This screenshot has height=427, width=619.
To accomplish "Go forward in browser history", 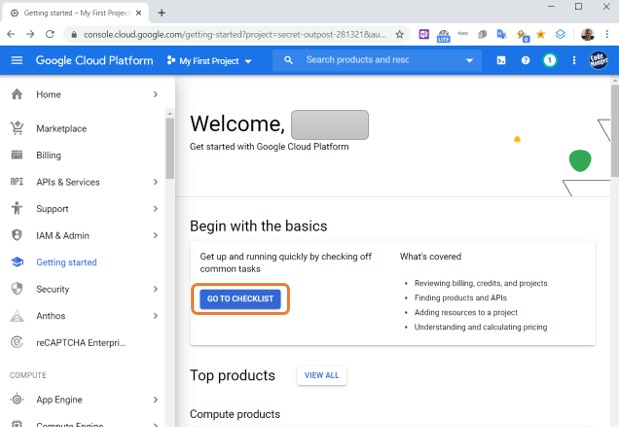I will point(30,34).
